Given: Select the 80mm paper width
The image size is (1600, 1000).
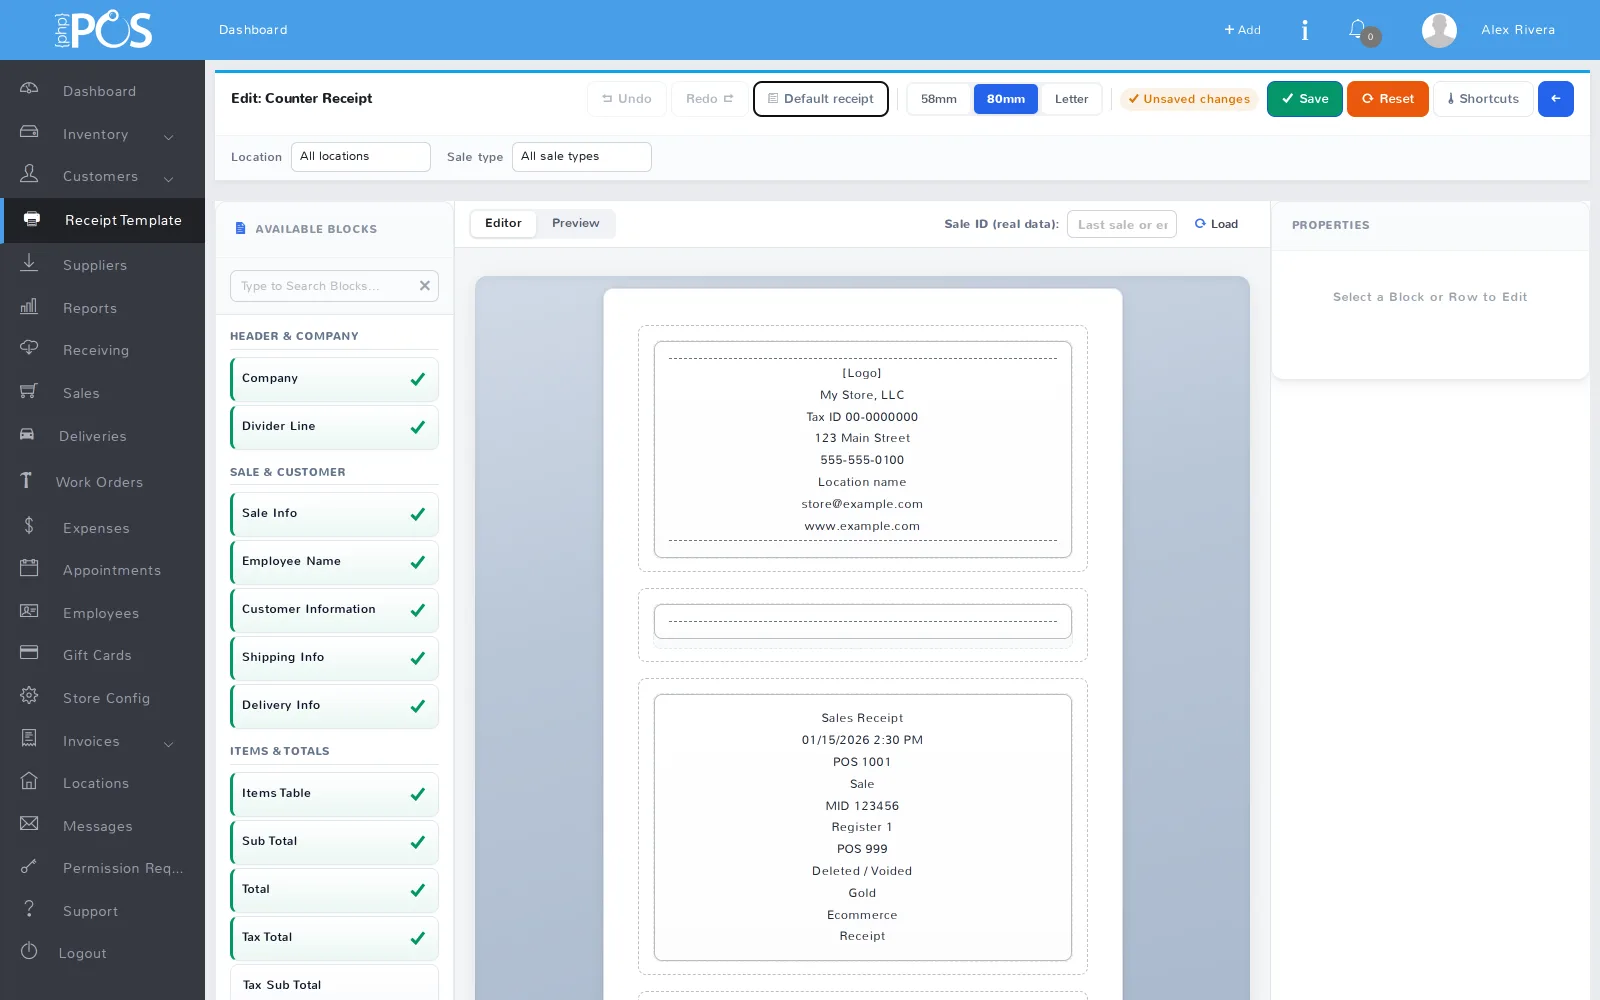Looking at the screenshot, I should [x=1006, y=99].
